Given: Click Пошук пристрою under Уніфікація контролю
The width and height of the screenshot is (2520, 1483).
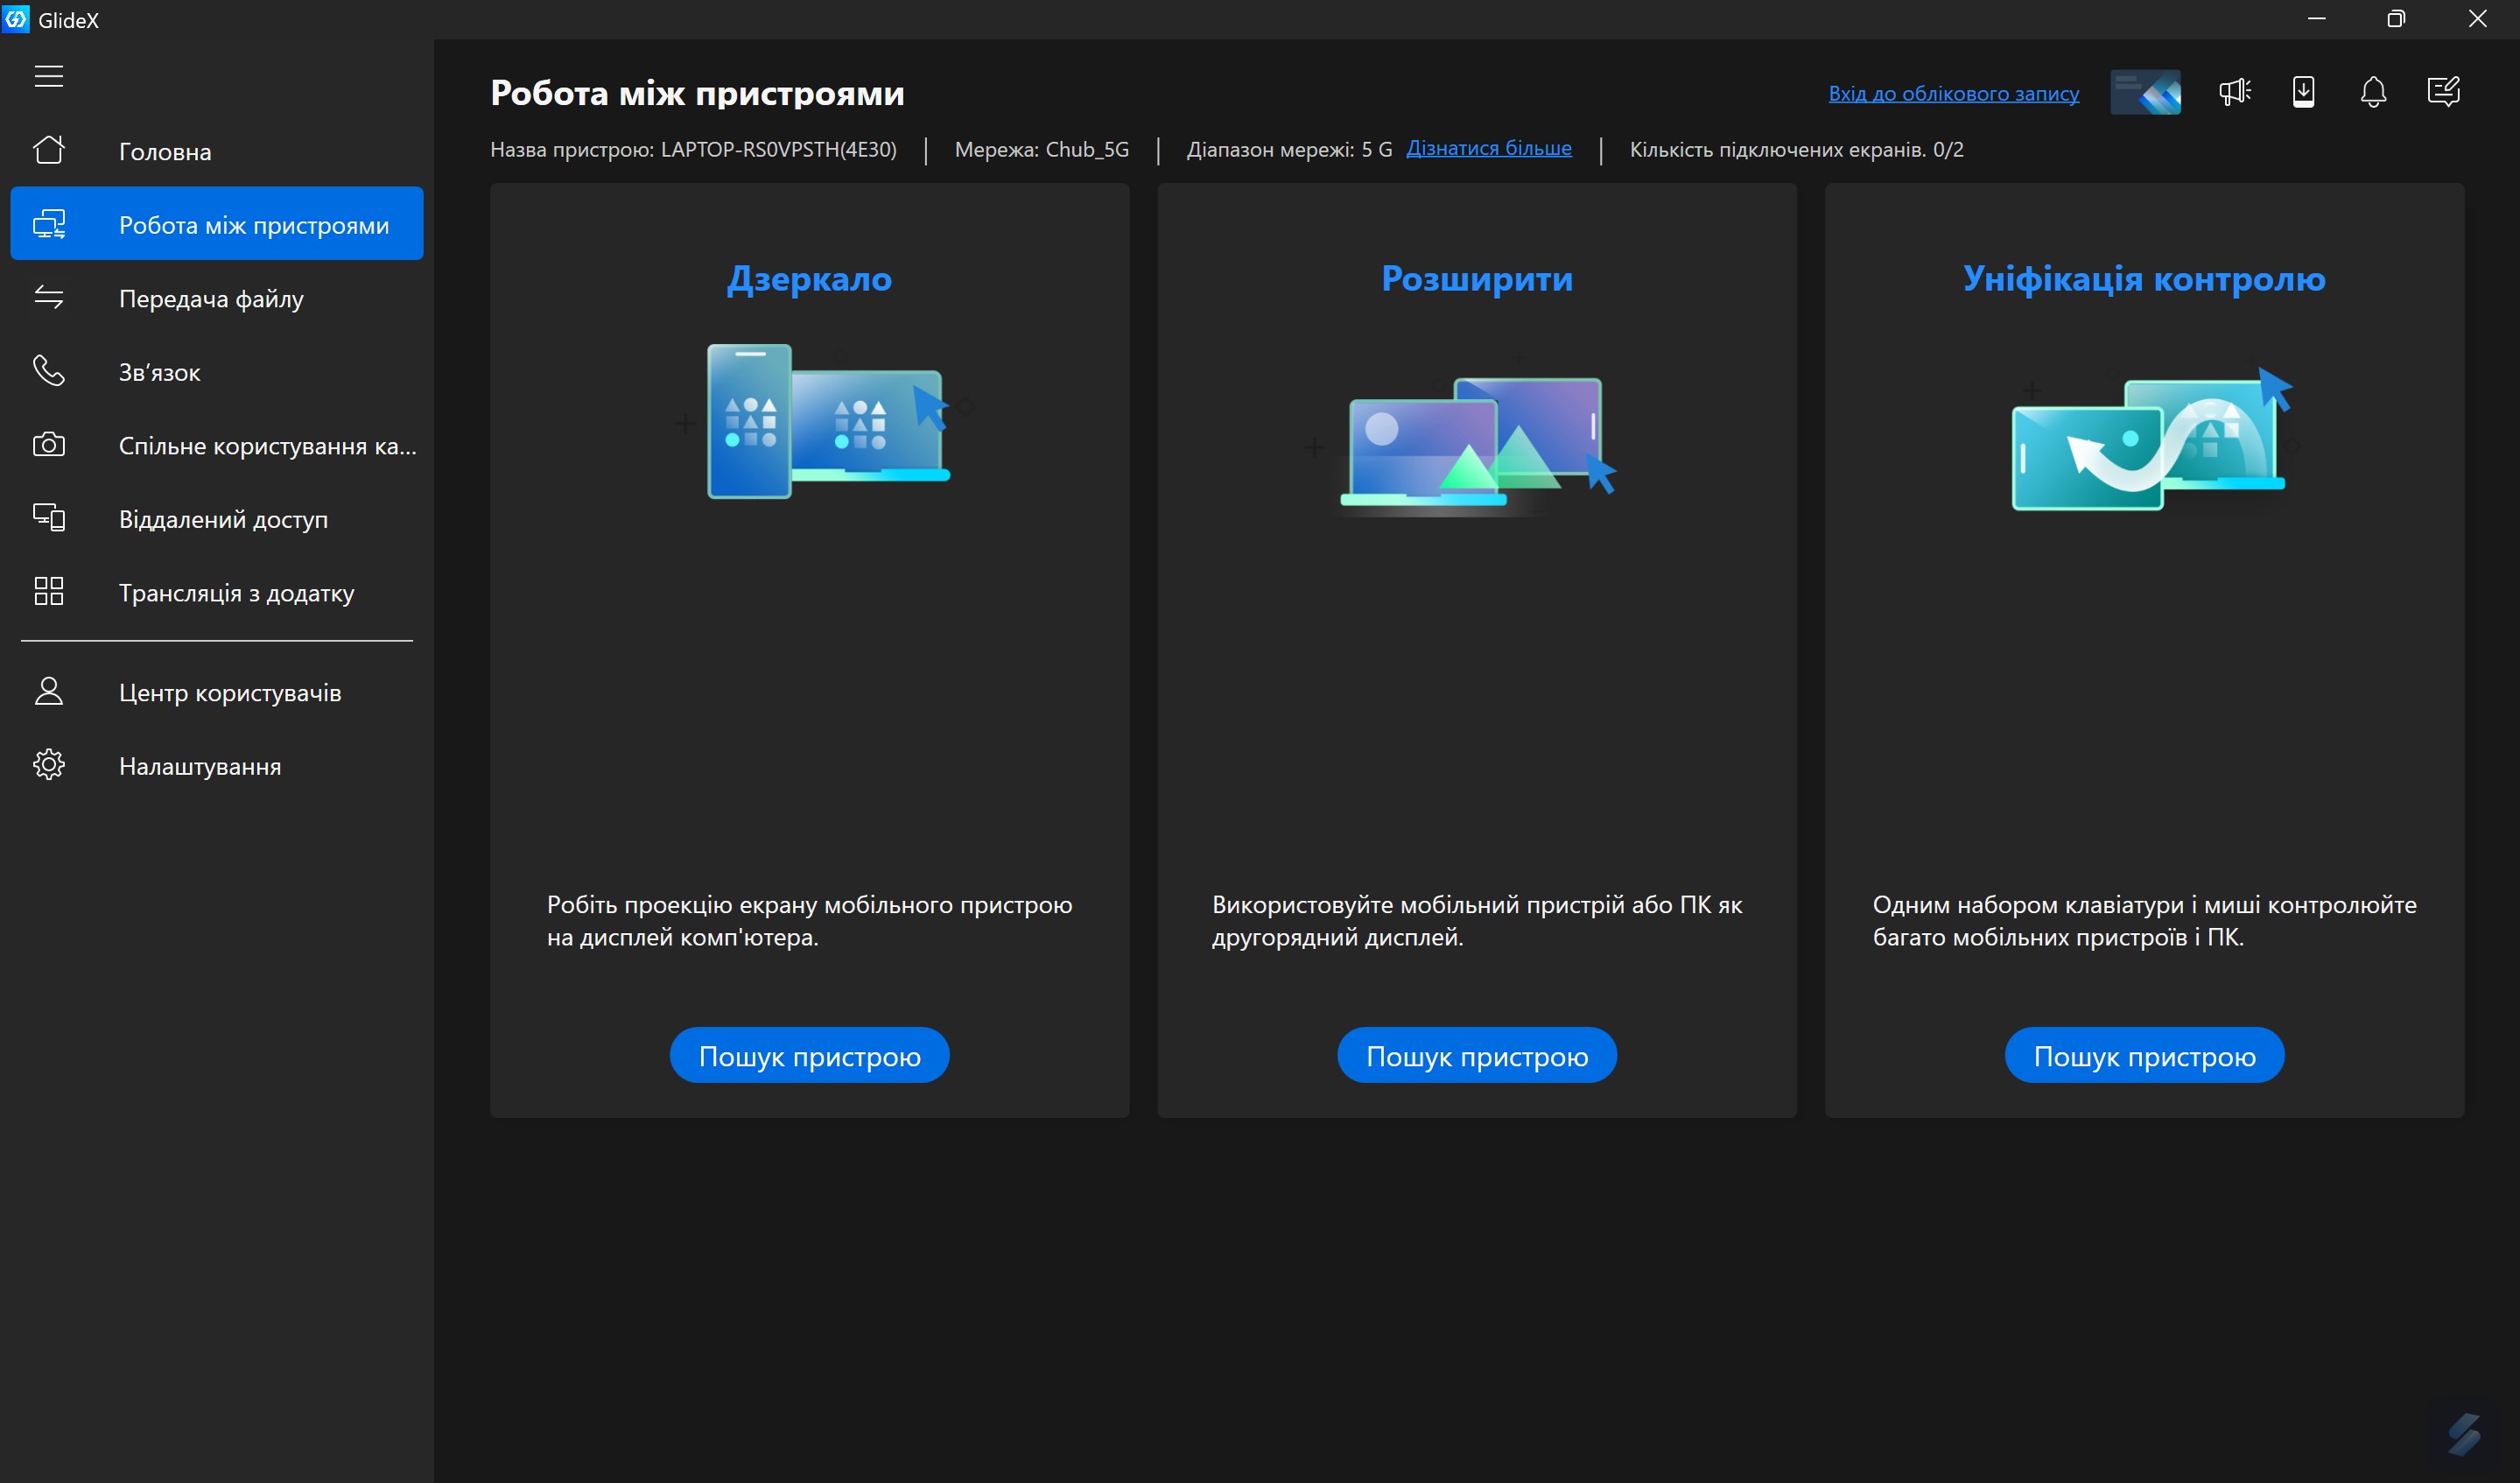Looking at the screenshot, I should pos(2145,1056).
